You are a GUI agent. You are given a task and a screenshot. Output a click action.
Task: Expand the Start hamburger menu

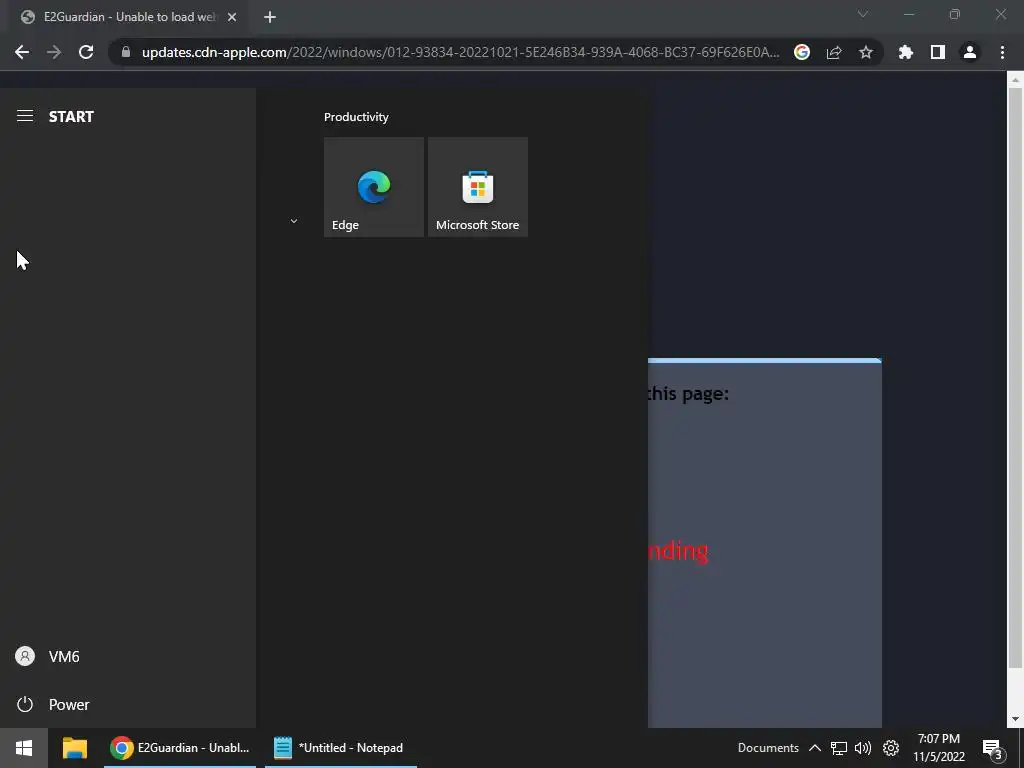(25, 116)
